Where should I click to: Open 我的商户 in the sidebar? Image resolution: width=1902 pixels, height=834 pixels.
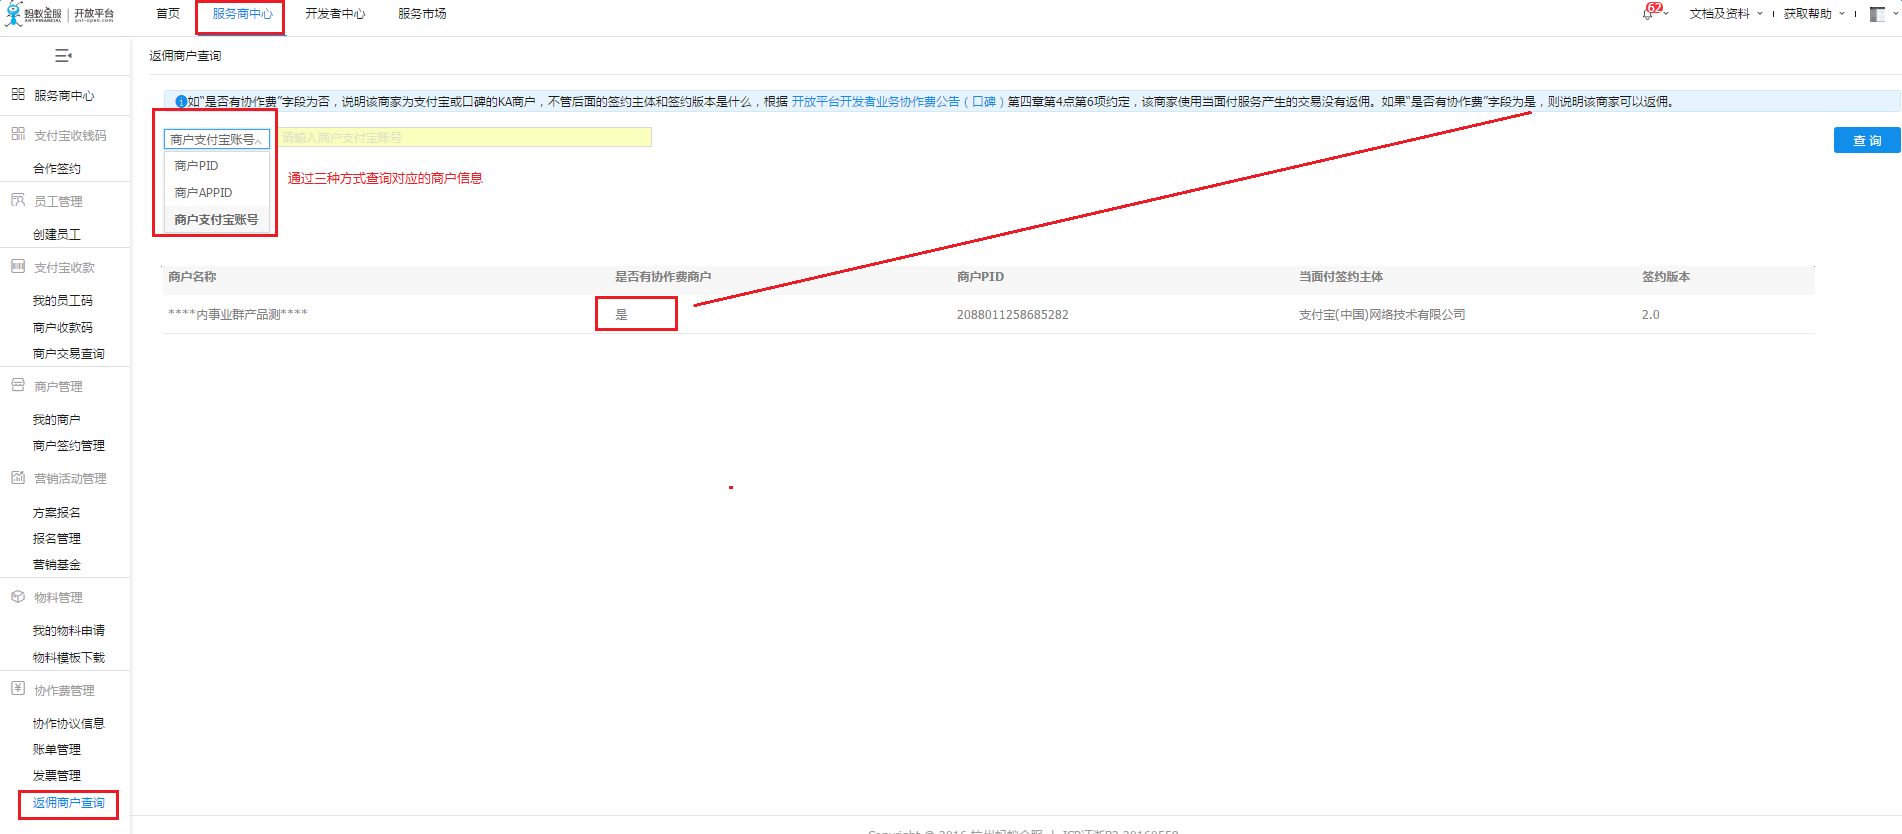coord(57,420)
